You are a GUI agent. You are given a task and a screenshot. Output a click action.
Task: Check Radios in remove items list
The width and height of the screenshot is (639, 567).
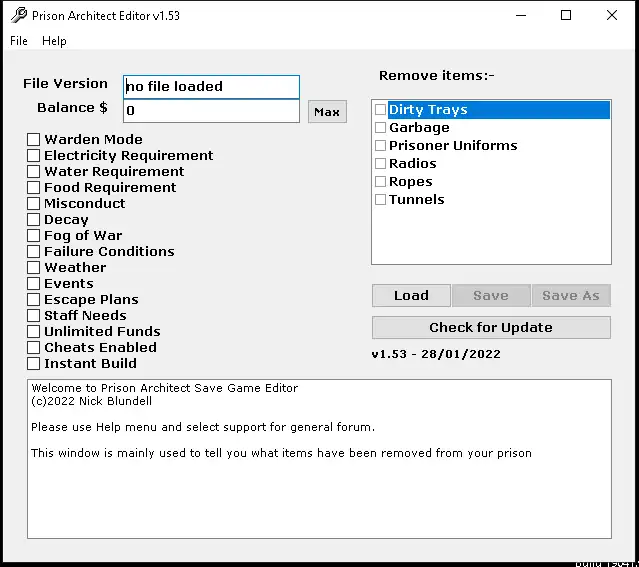click(380, 163)
